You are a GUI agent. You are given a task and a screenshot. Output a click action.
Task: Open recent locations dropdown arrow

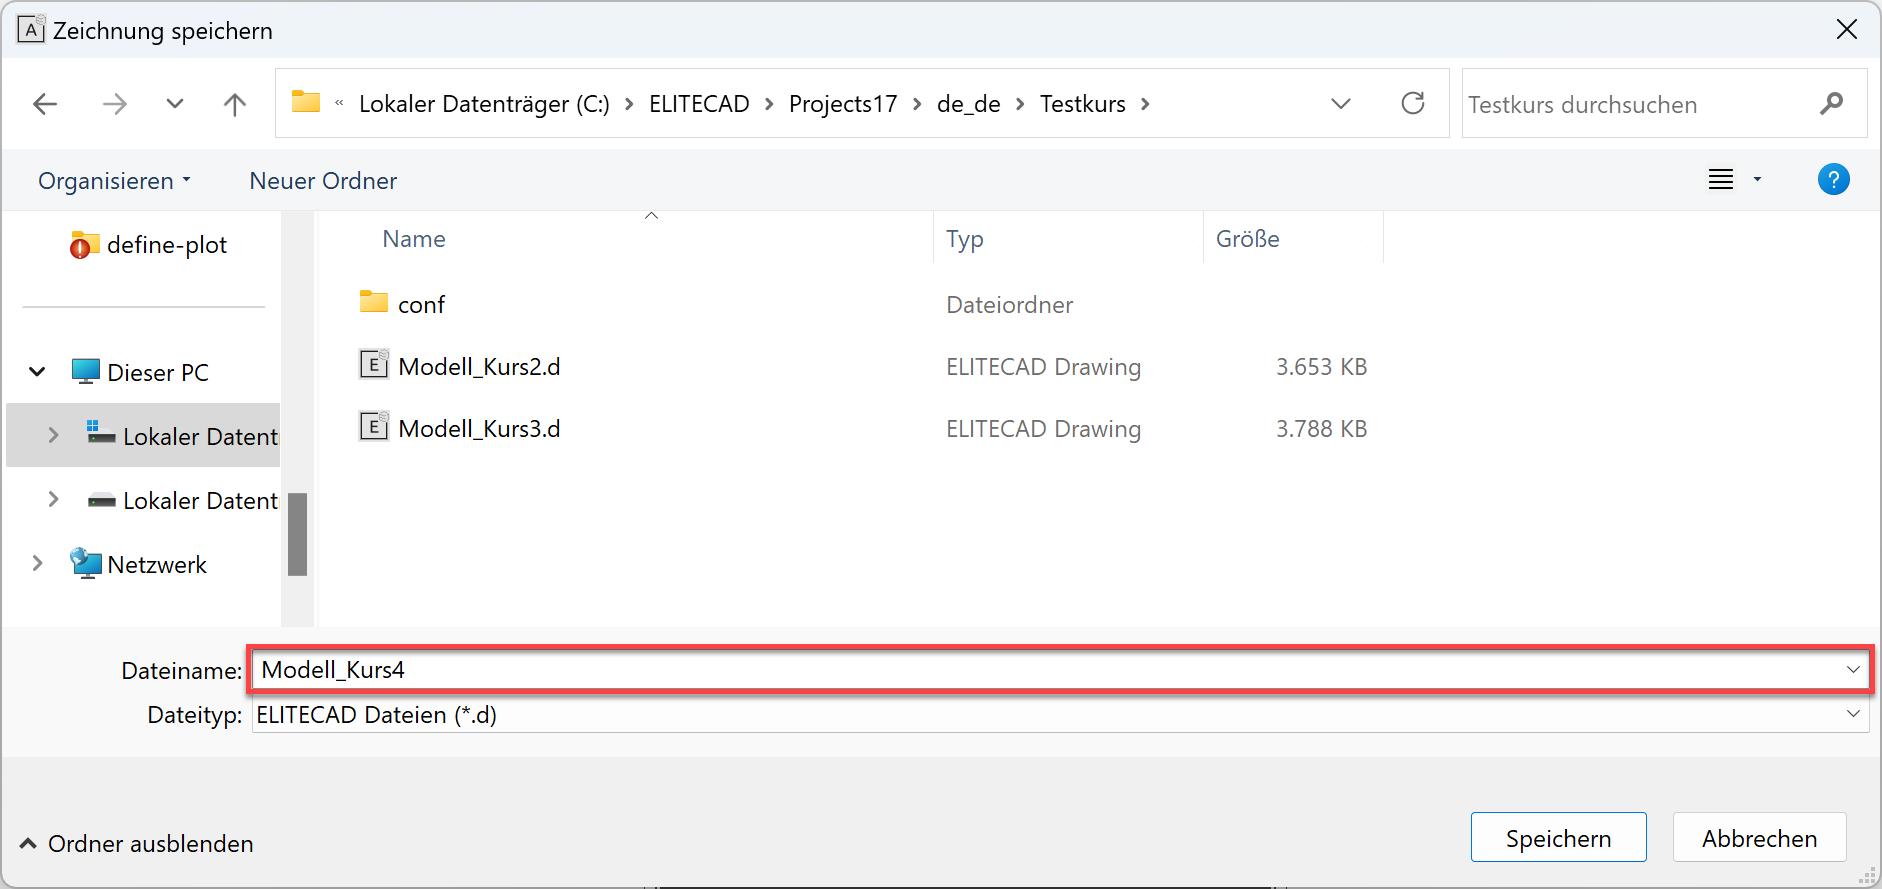pyautogui.click(x=175, y=104)
